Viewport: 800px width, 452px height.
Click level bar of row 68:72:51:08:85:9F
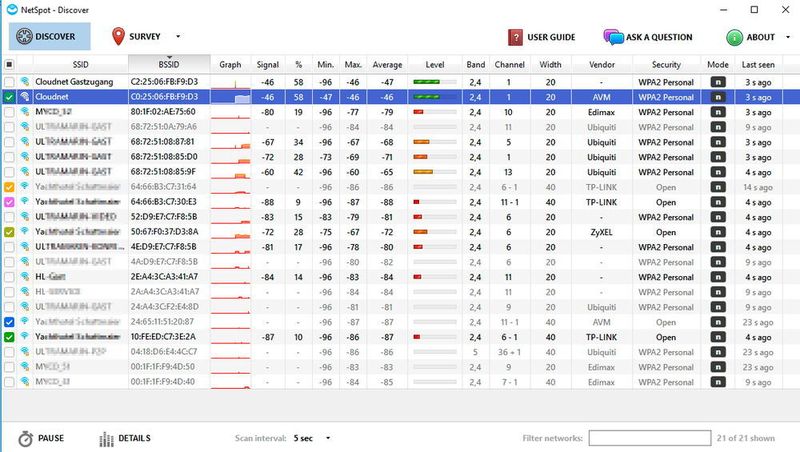[x=435, y=172]
